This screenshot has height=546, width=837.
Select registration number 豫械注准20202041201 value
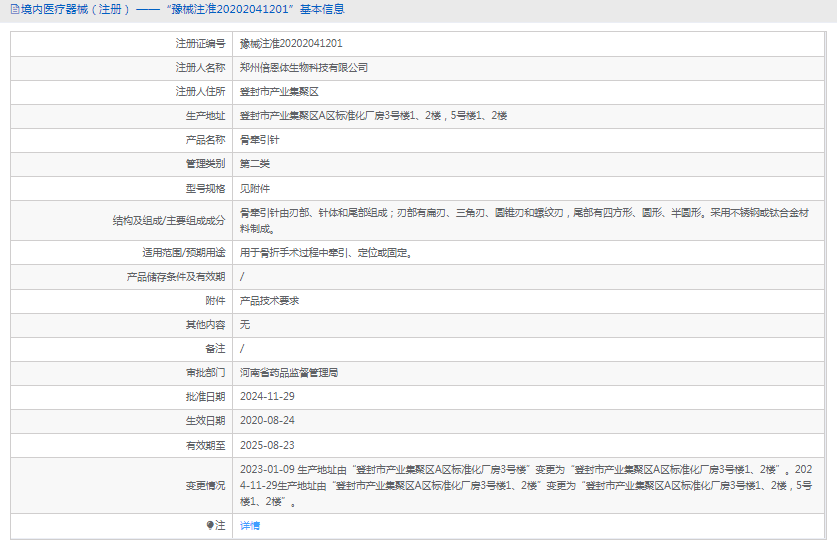click(x=291, y=43)
